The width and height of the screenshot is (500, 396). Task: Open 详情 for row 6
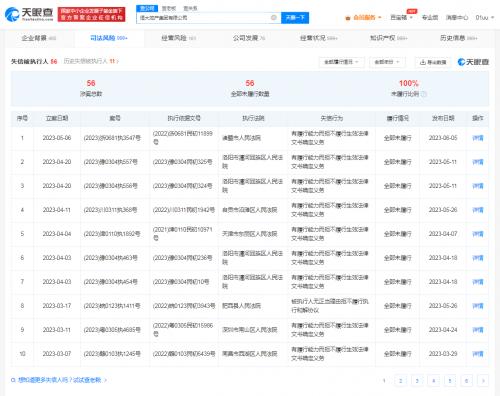point(478,258)
